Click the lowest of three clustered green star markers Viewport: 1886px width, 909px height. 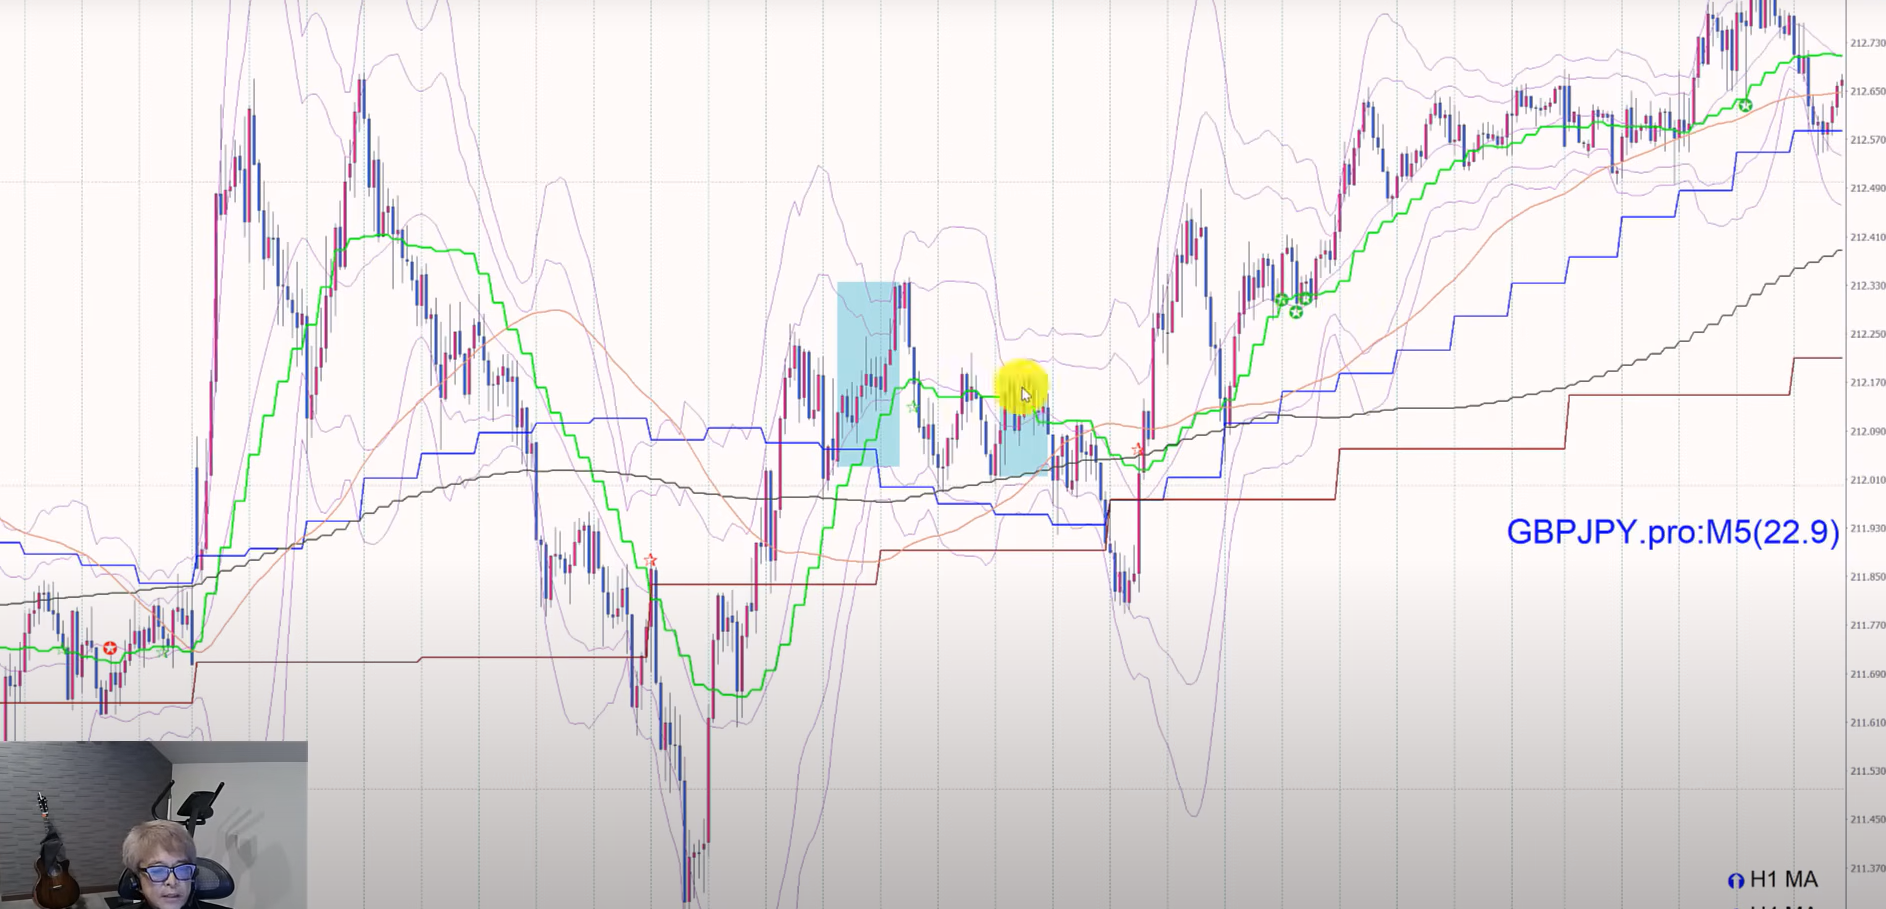[1296, 313]
